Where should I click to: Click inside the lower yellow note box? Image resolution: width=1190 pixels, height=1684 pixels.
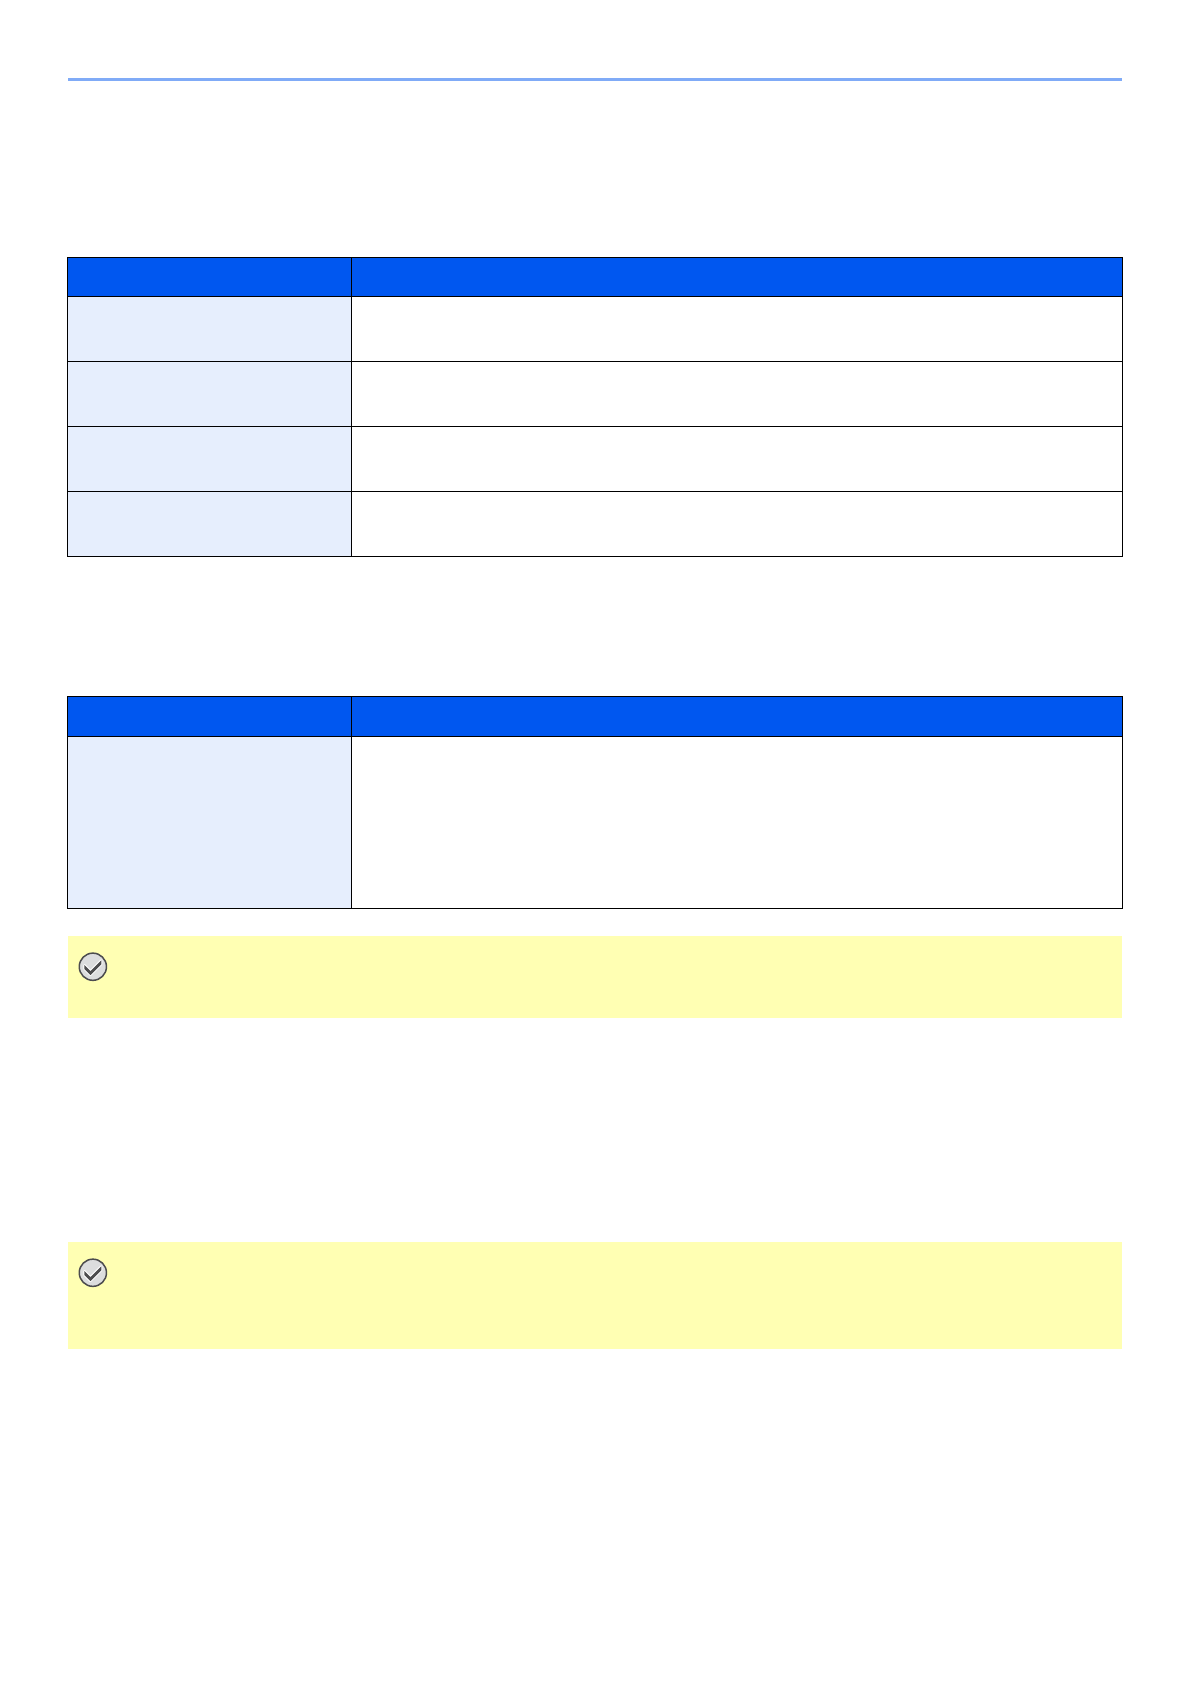(600, 1296)
